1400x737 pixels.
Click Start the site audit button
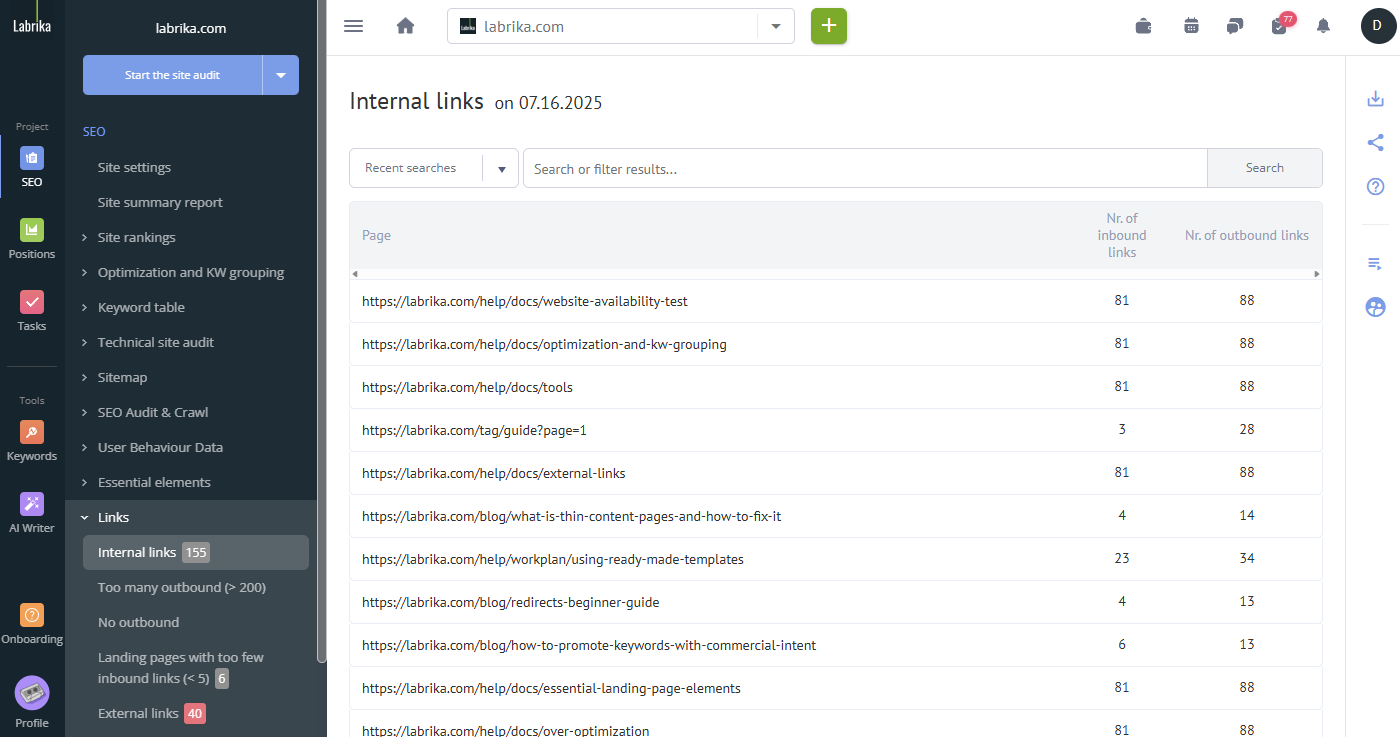172,75
